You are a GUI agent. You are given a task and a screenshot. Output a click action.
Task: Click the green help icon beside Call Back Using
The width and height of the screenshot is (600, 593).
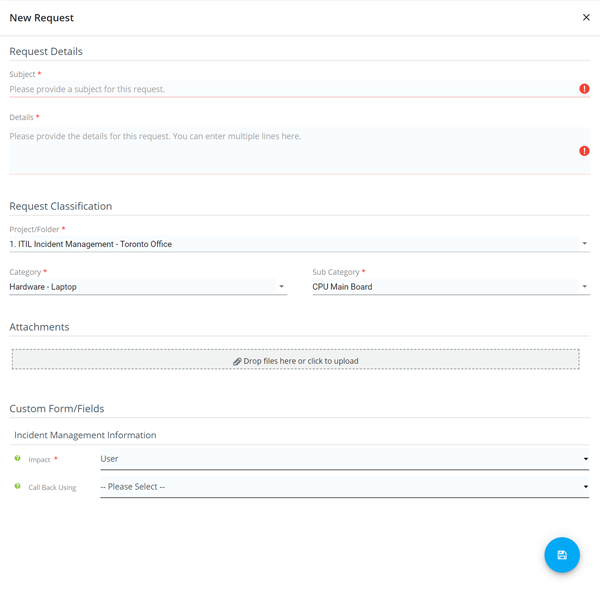[17, 486]
